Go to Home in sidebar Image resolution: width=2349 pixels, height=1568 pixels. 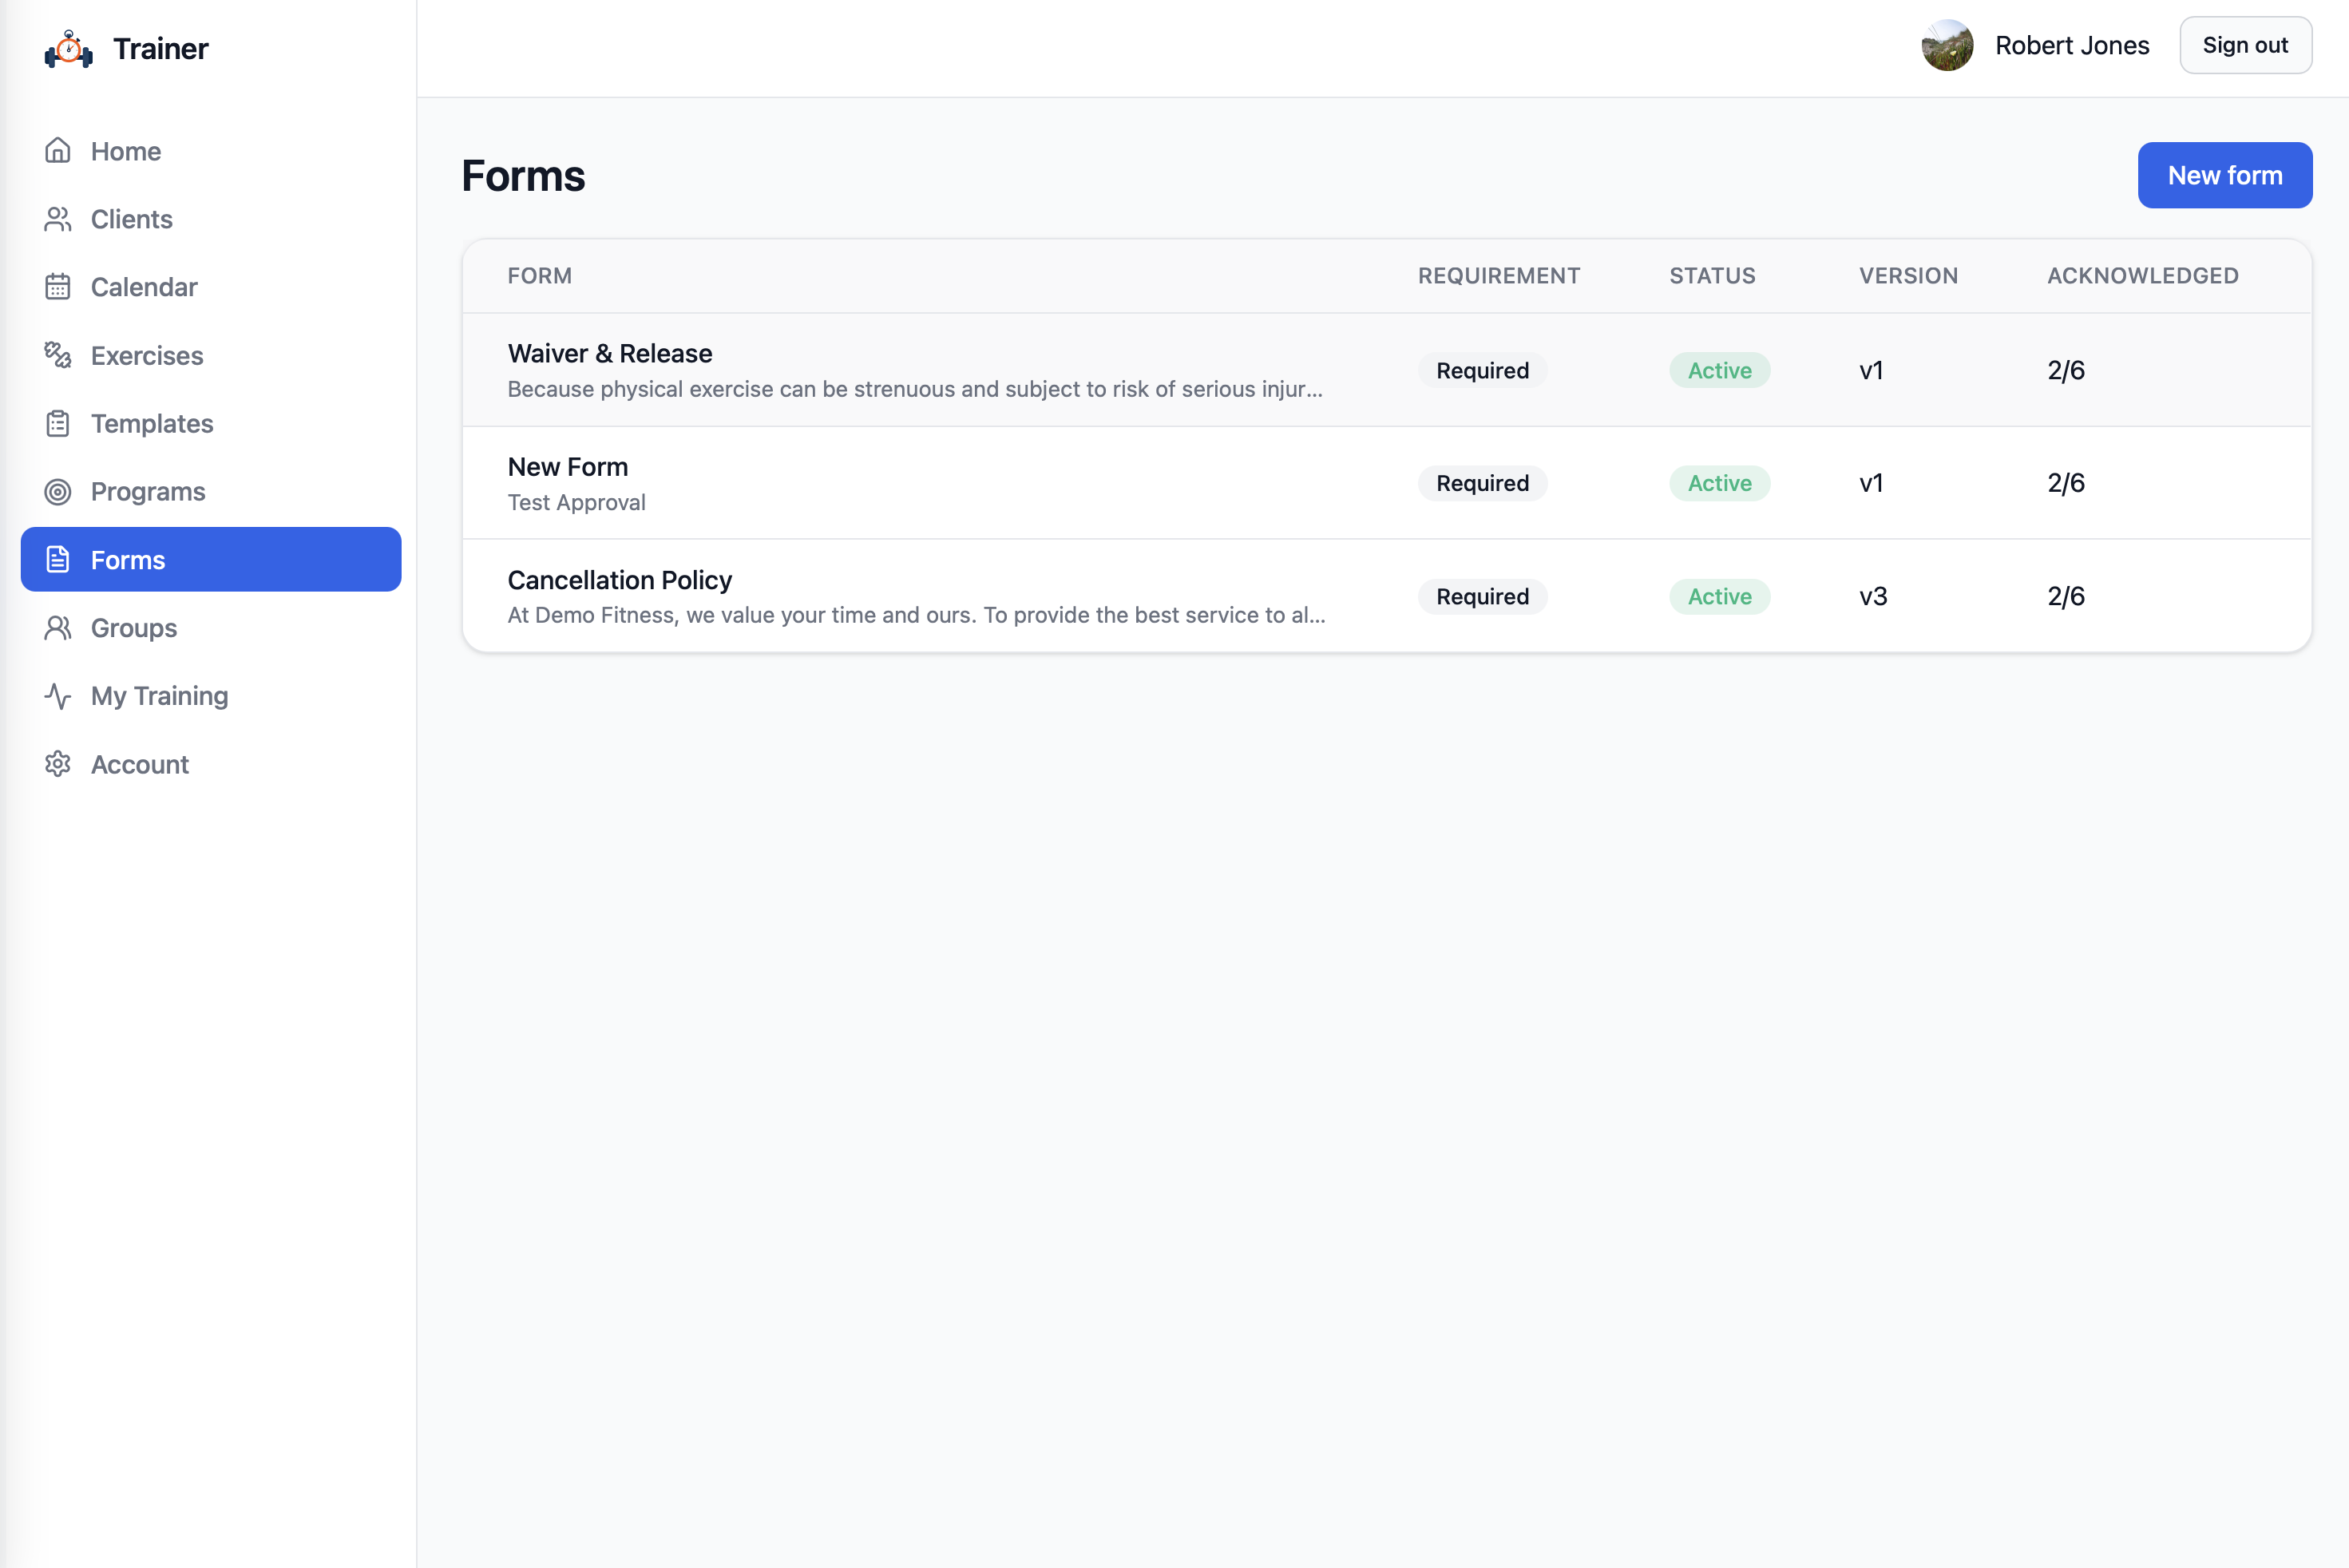[211, 151]
